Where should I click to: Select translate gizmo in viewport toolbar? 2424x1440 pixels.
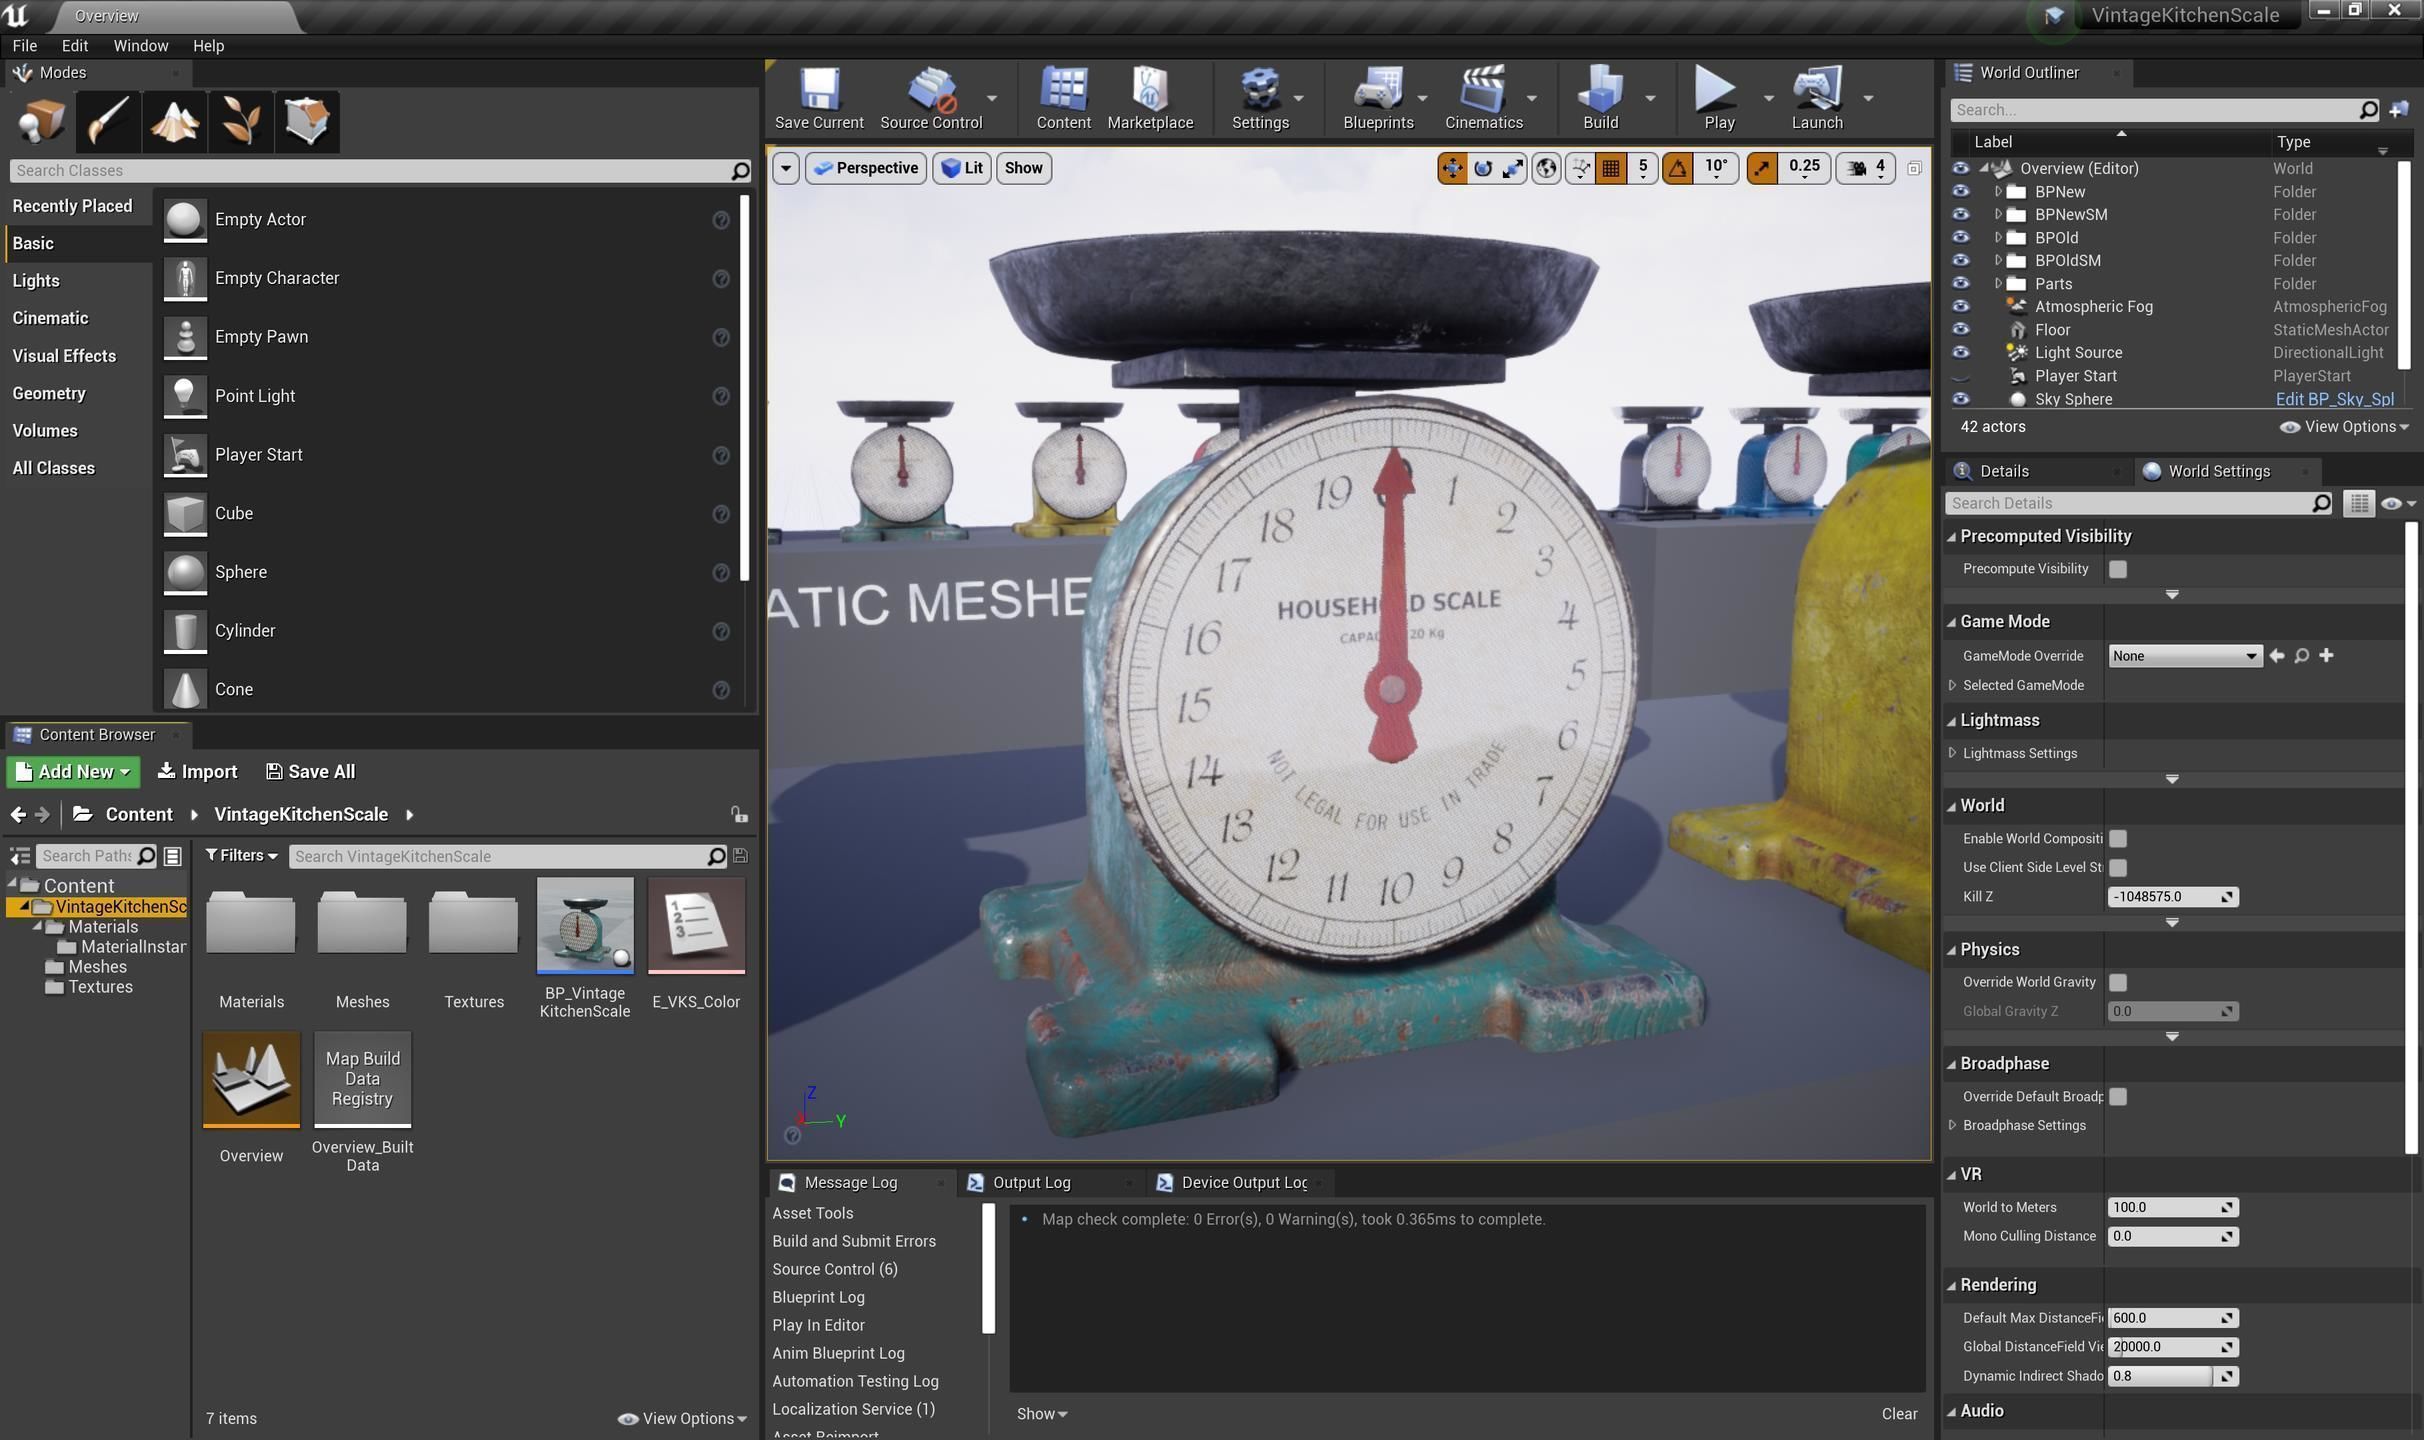point(1452,168)
